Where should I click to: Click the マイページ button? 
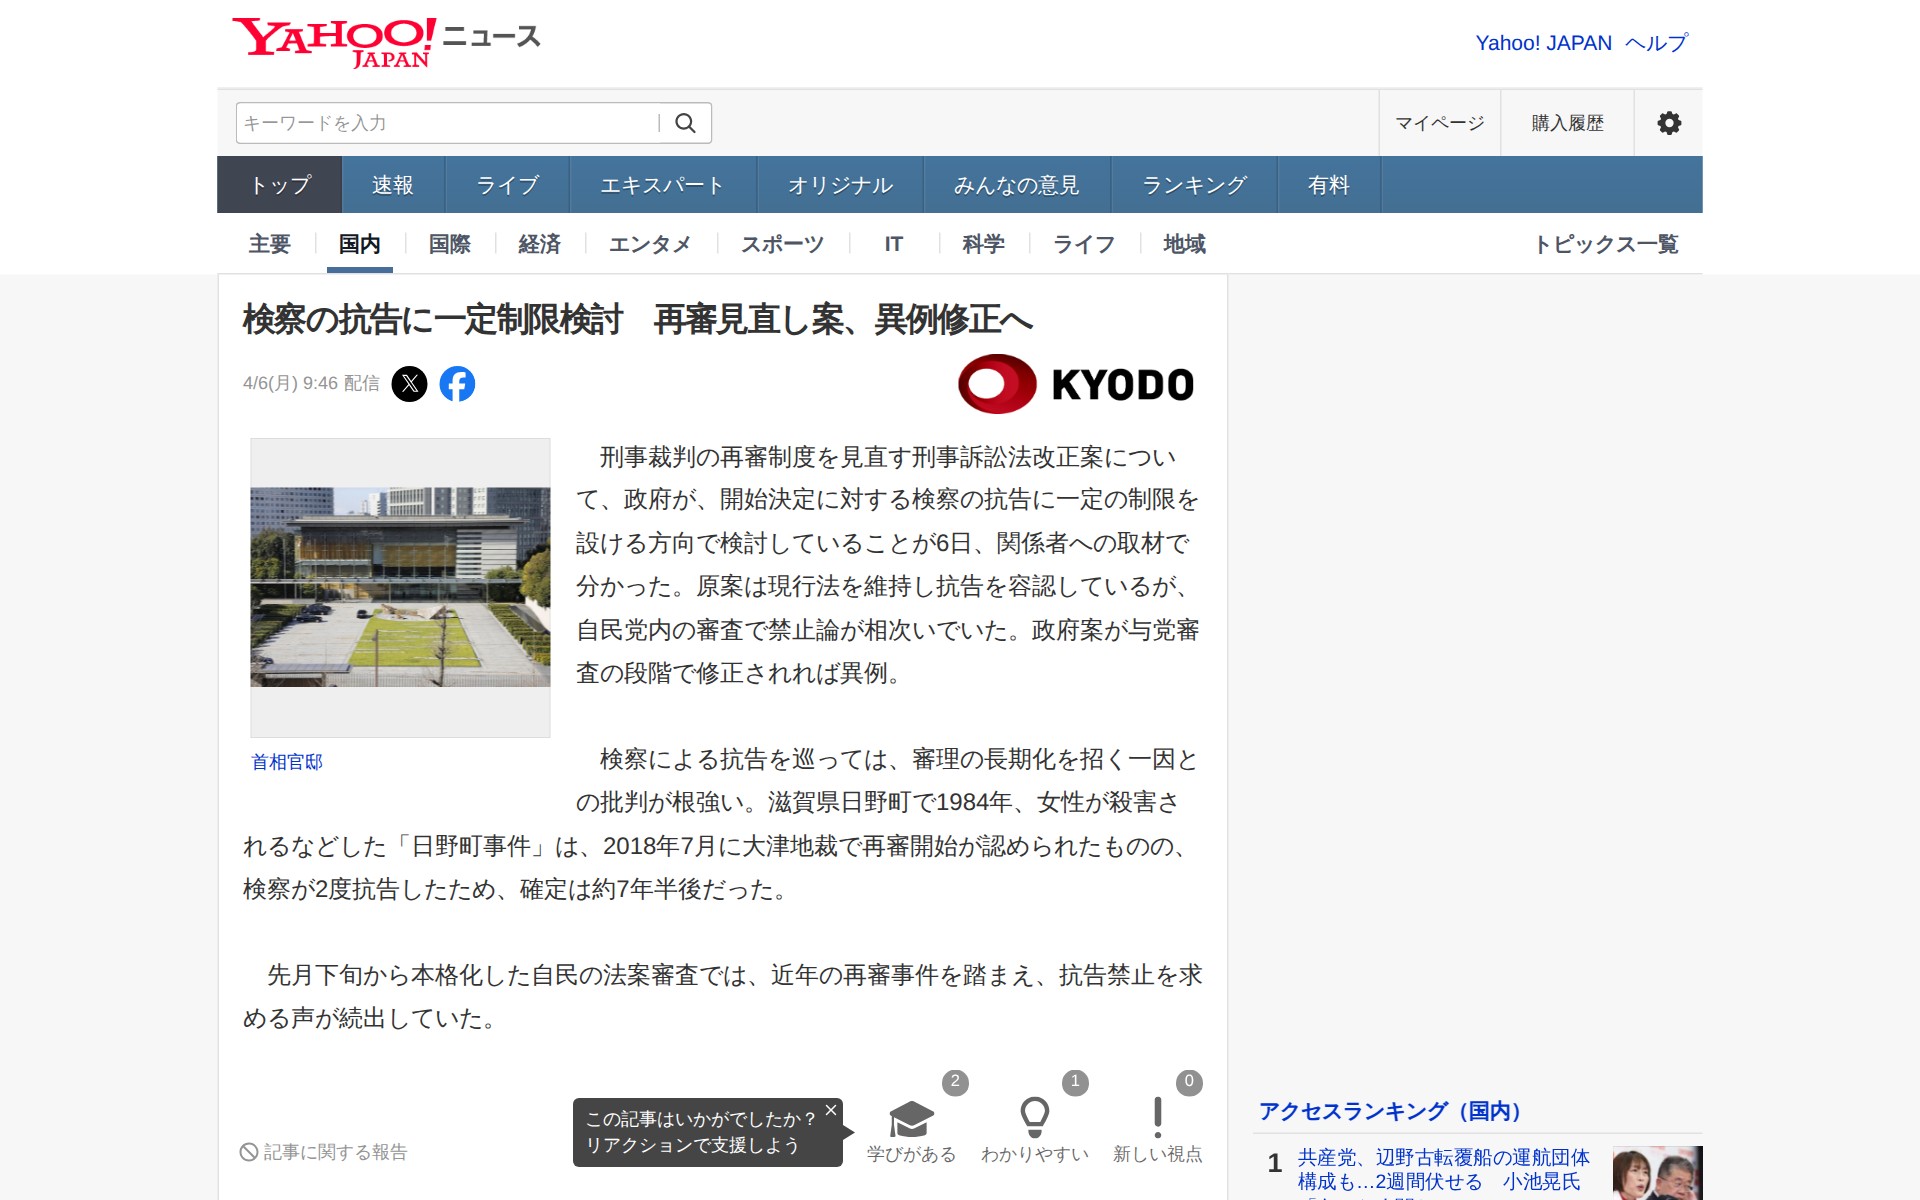pyautogui.click(x=1439, y=123)
